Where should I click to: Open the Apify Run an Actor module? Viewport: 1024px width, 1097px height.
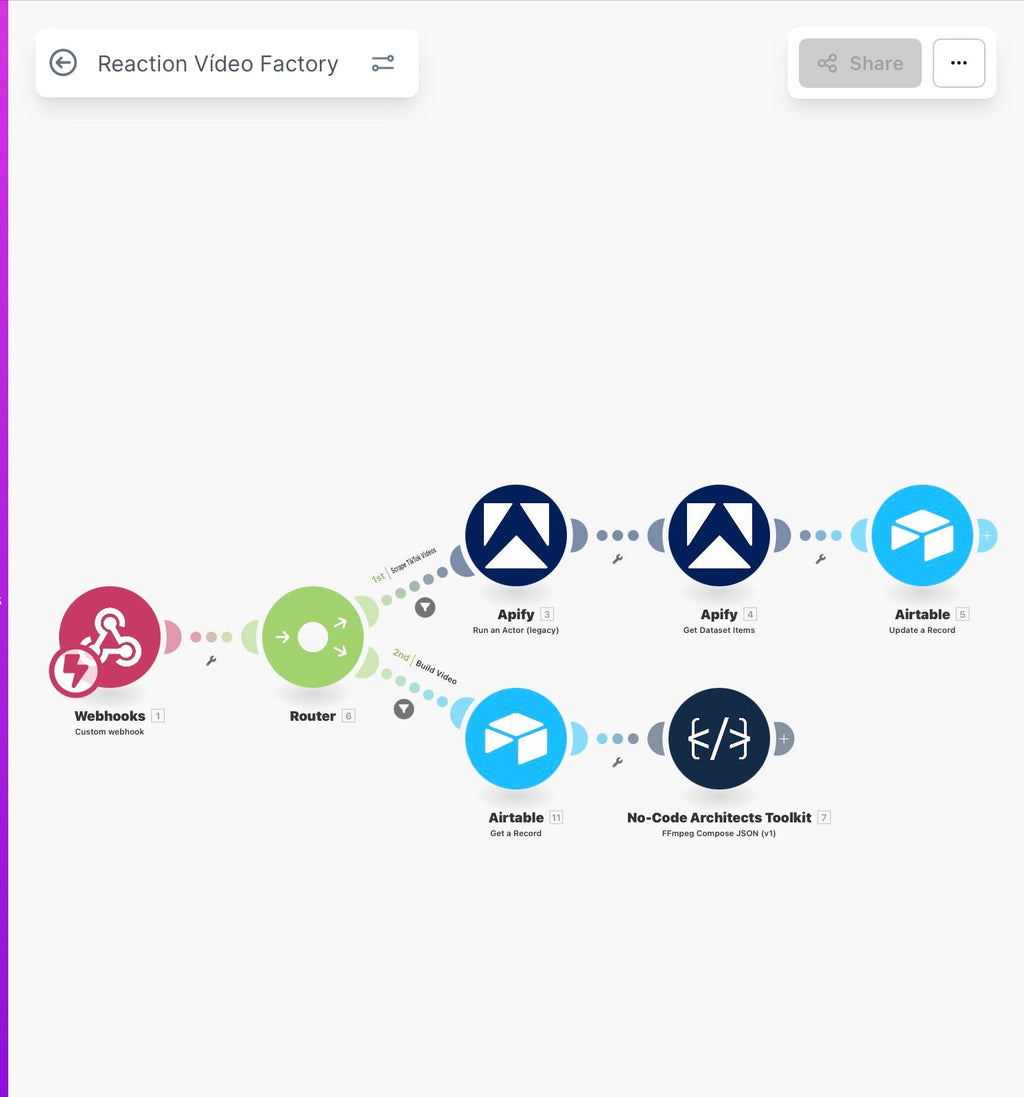[516, 534]
